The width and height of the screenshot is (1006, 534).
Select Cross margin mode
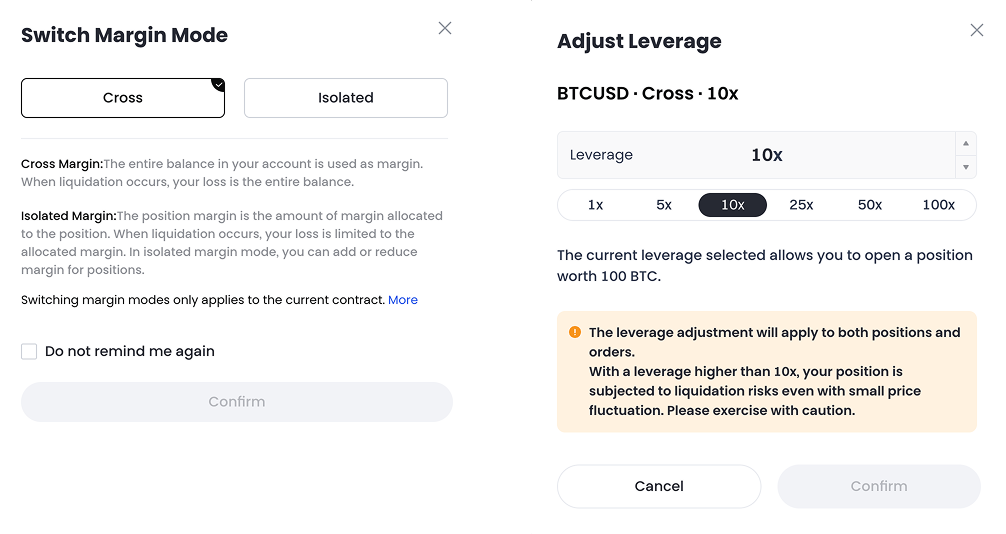[123, 98]
